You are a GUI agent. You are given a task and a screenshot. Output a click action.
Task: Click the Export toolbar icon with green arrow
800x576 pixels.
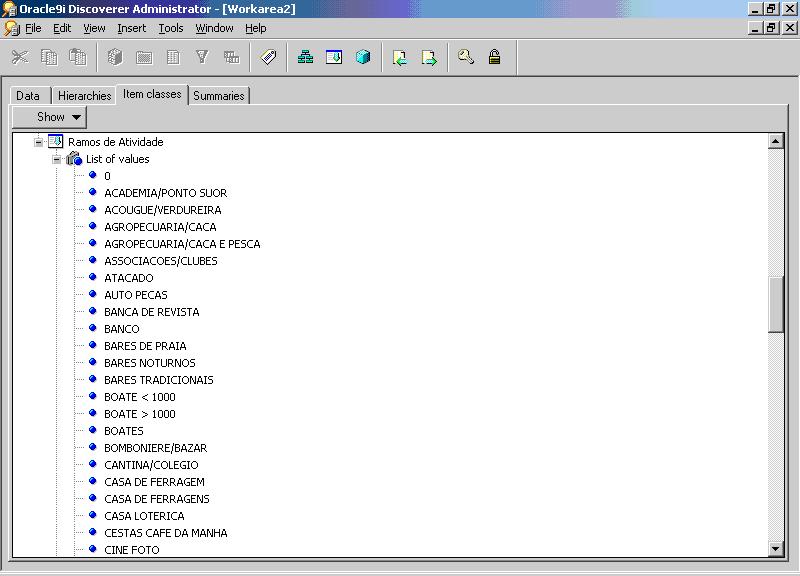(429, 58)
